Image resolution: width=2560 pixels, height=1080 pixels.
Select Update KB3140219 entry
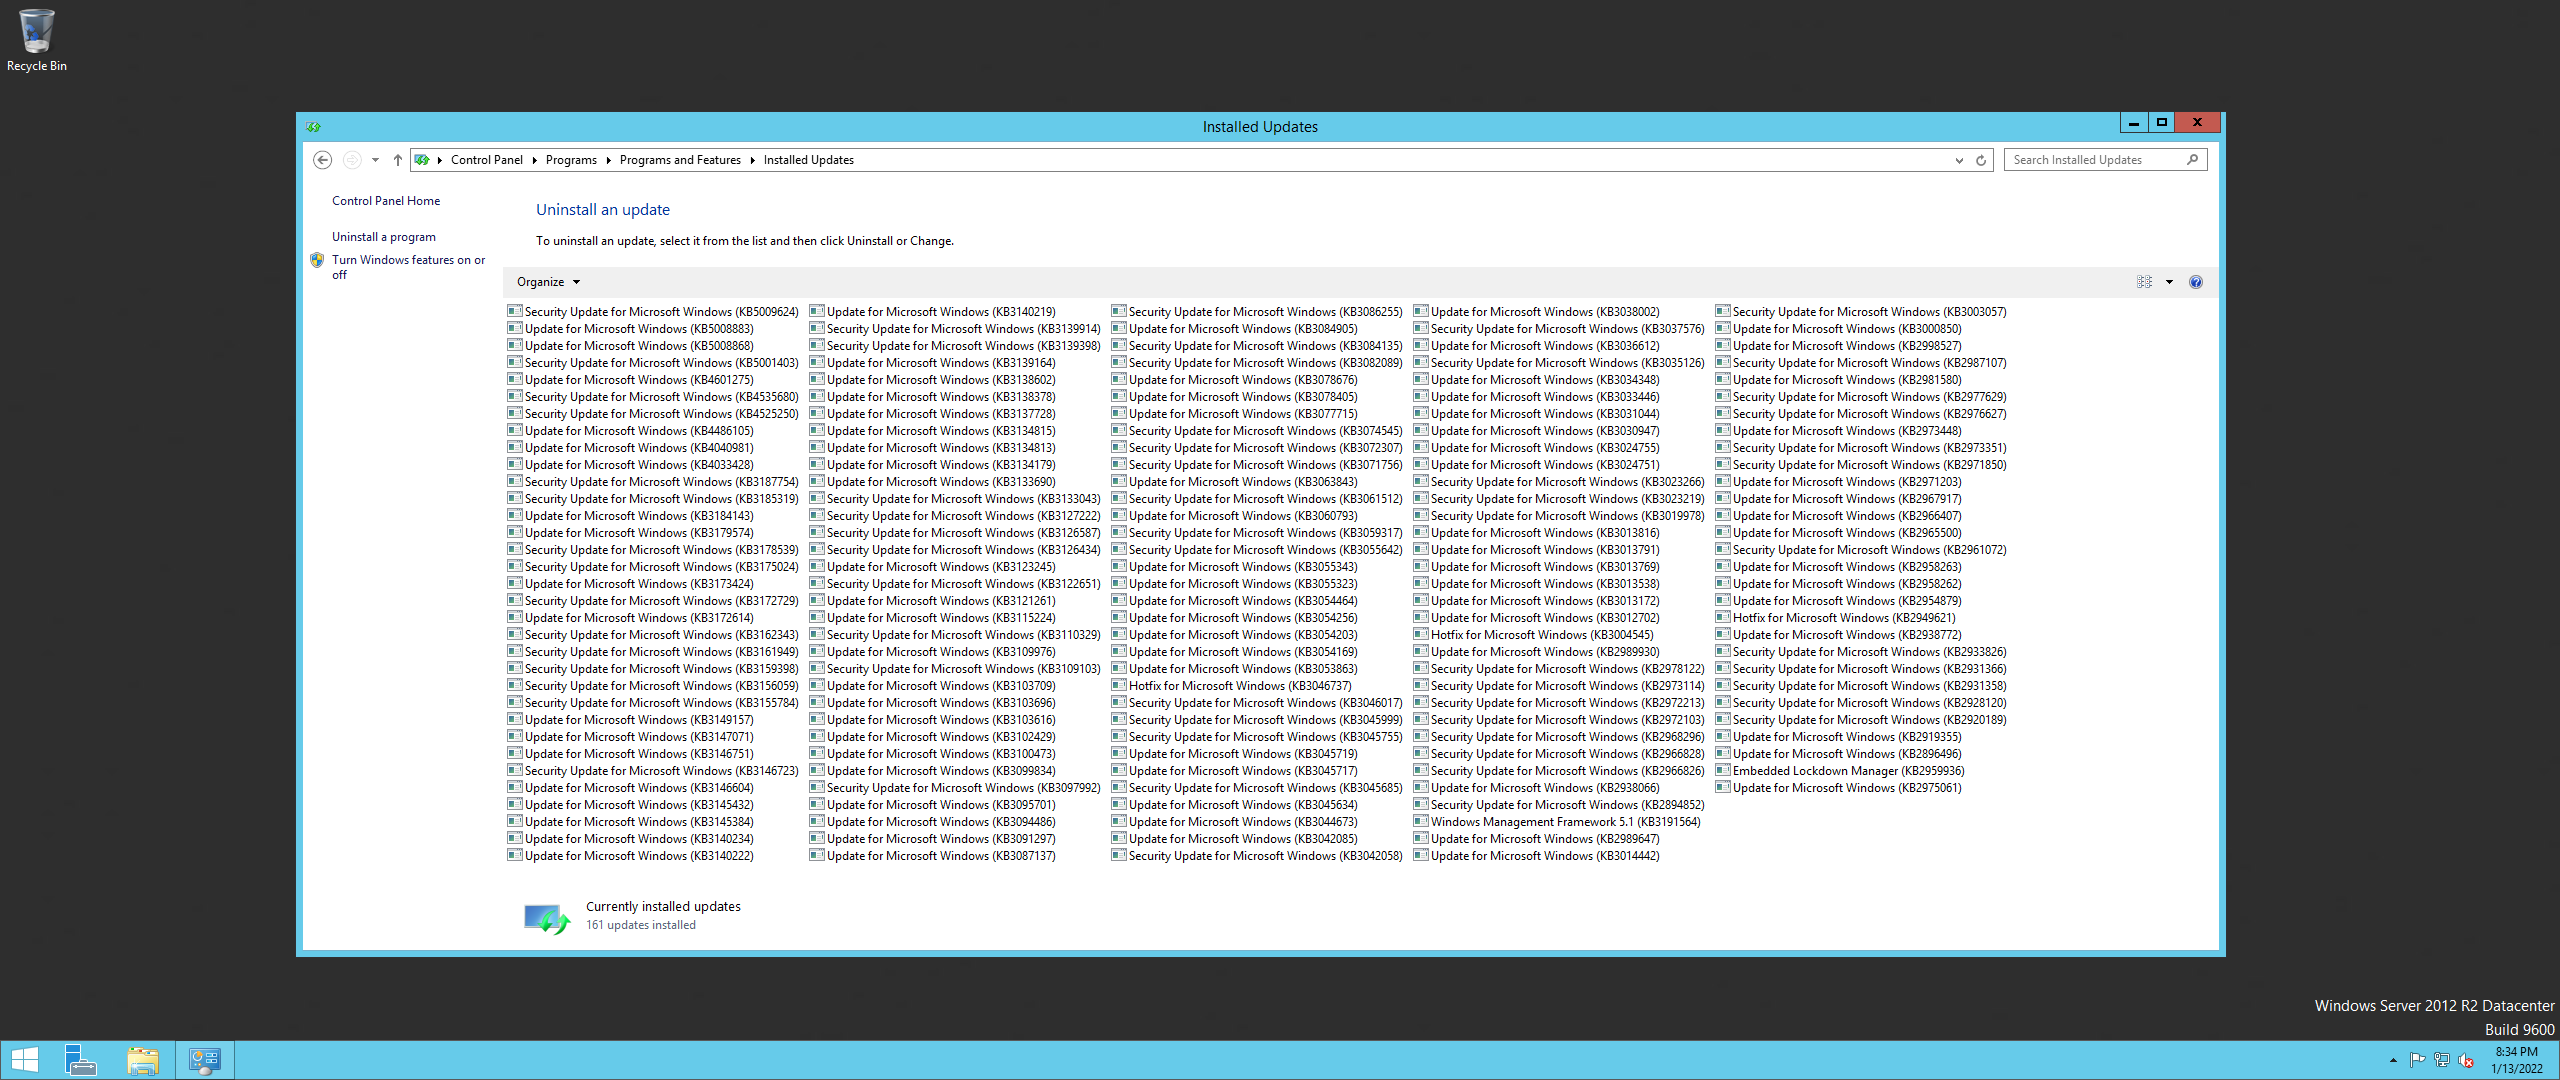pyautogui.click(x=933, y=312)
